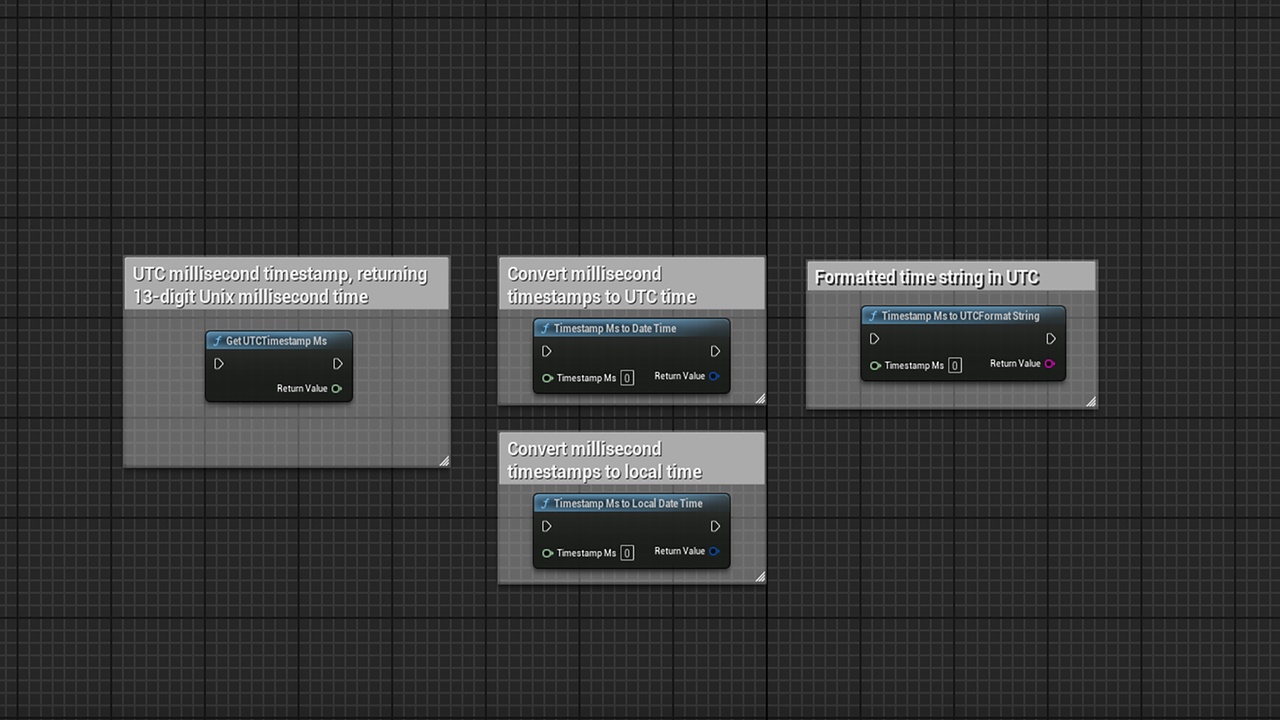Click Timestamp Ms input pin on UTCFormat String node
Viewport: 1280px width, 720px height.
875,365
